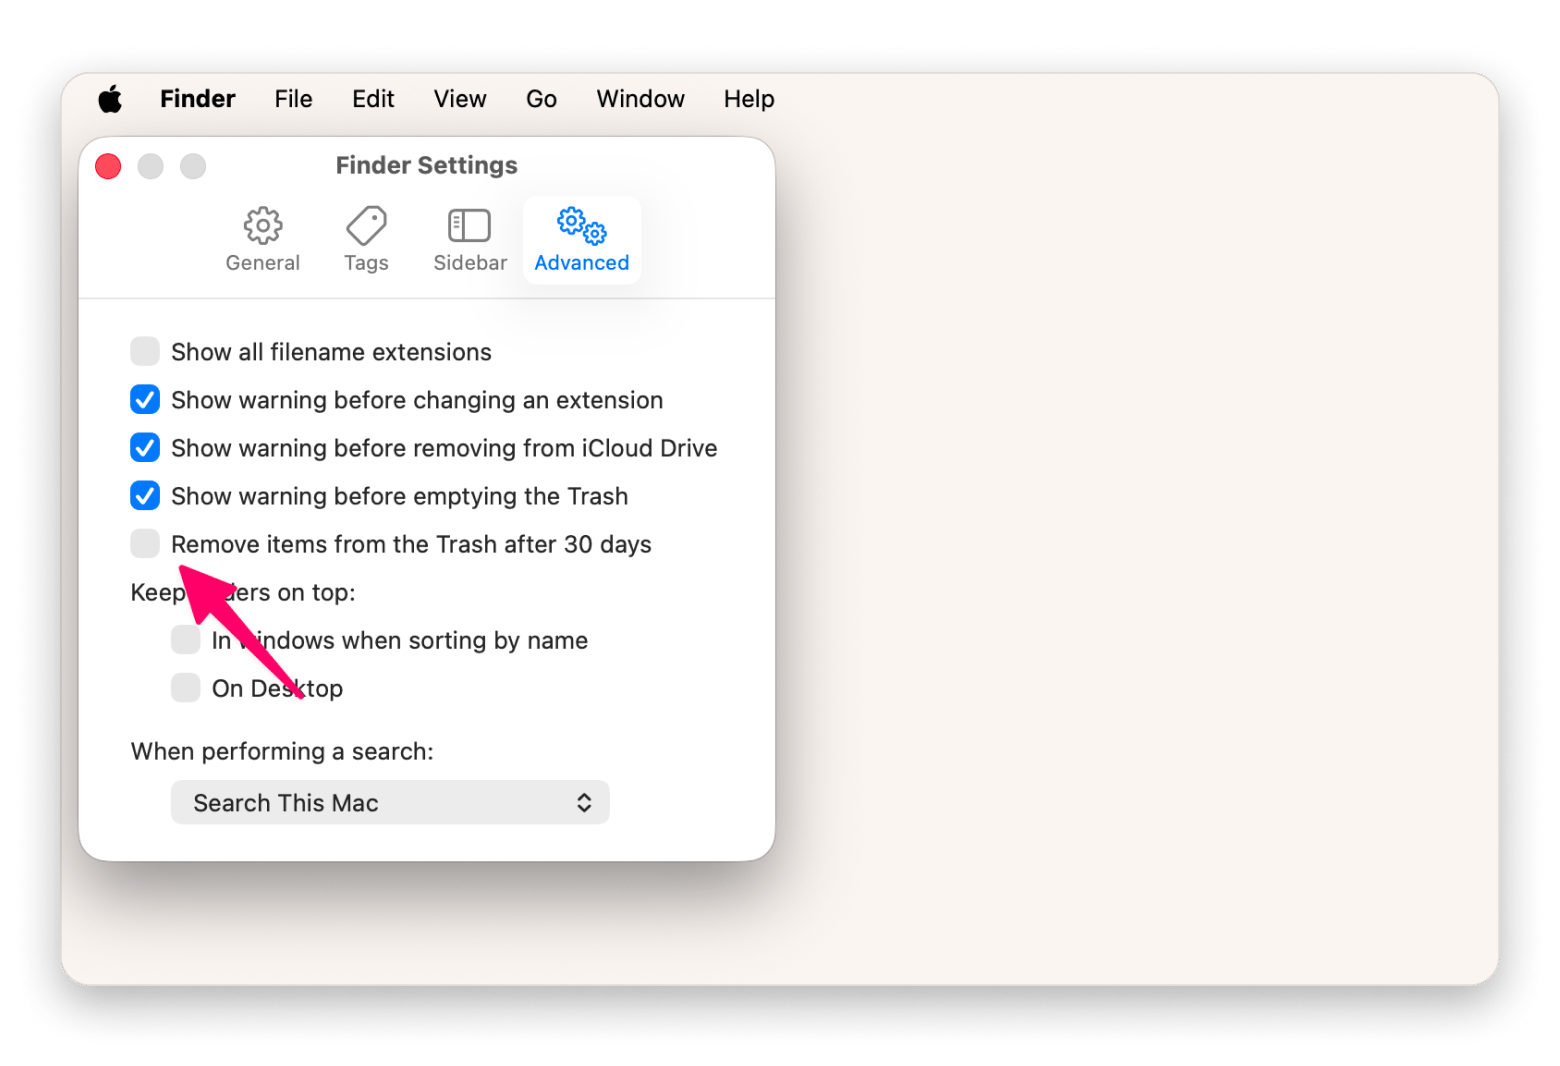
Task: Disable warning before changing an extension
Action: tap(145, 399)
